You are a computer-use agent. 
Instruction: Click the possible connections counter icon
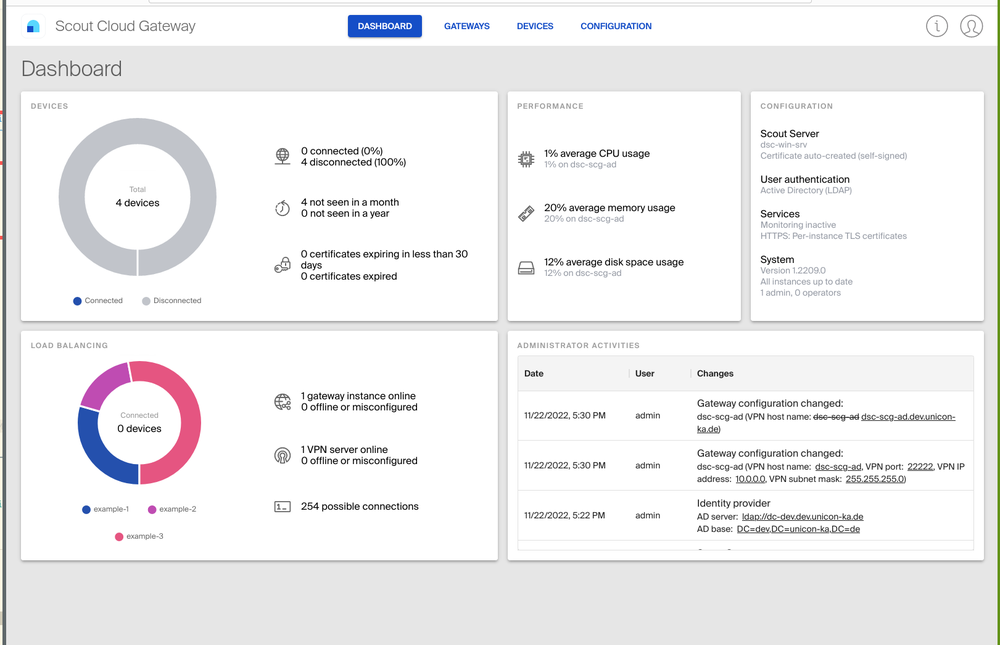coord(283,507)
